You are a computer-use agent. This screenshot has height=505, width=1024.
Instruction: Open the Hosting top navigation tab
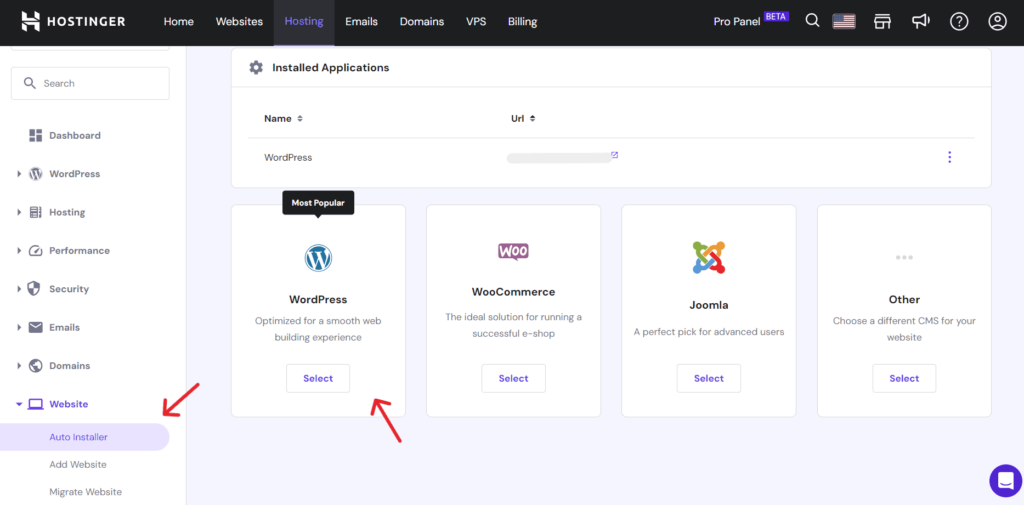(x=304, y=22)
